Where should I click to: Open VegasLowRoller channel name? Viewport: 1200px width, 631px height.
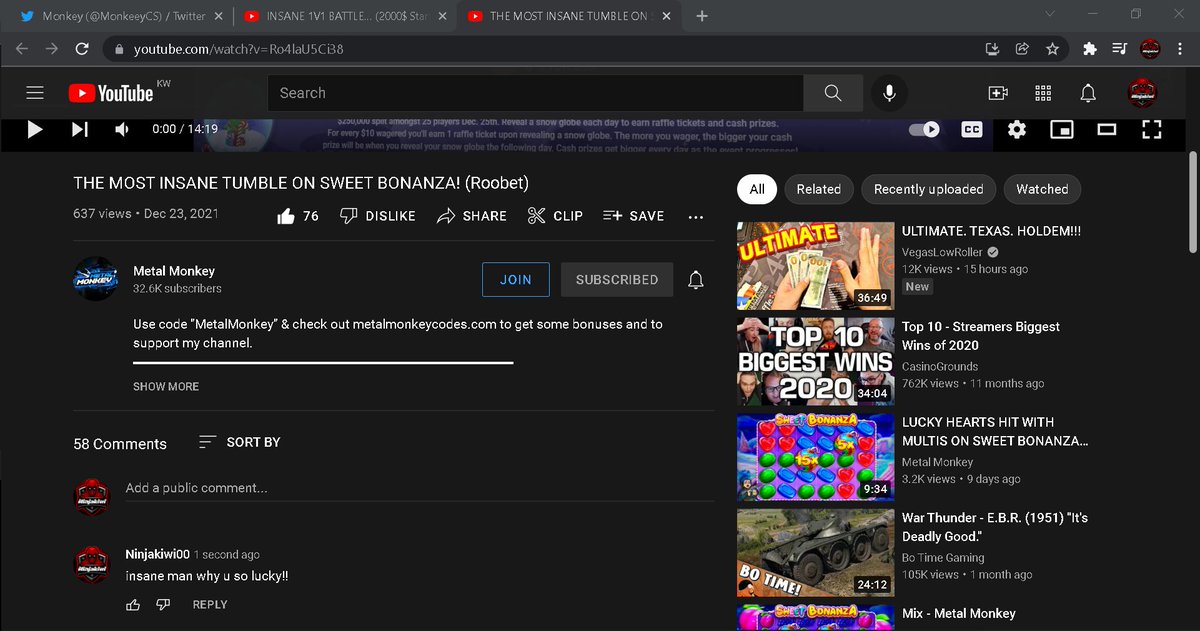pyautogui.click(x=943, y=252)
